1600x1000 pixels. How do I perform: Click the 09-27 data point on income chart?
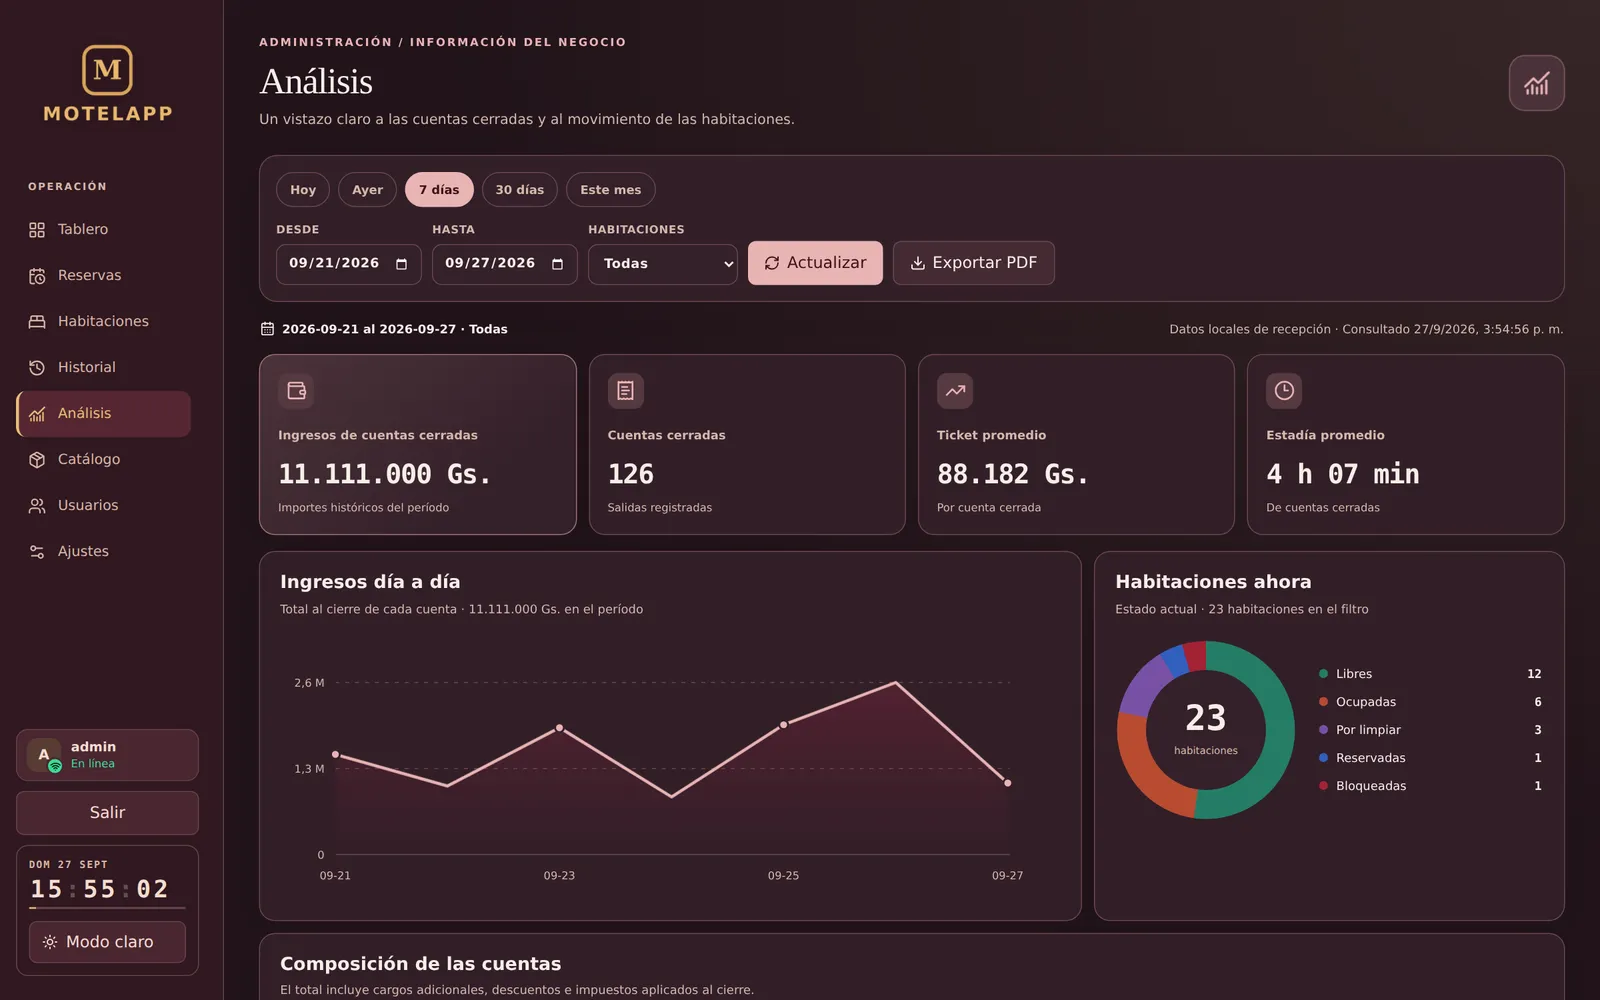[1007, 783]
